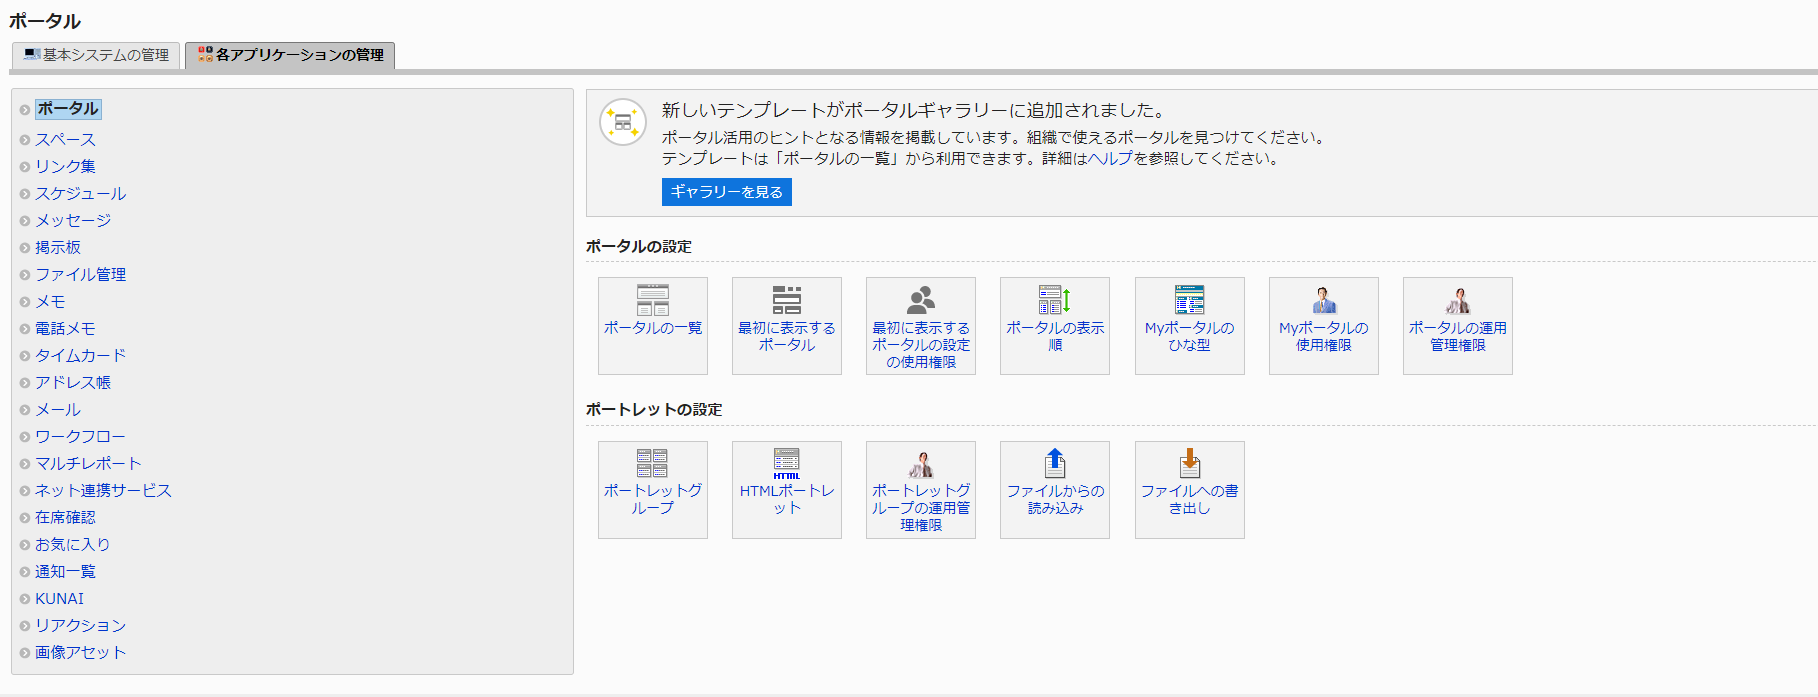1818x697 pixels.
Task: Switch to the 基本システムの管理 tab
Action: pyautogui.click(x=97, y=55)
